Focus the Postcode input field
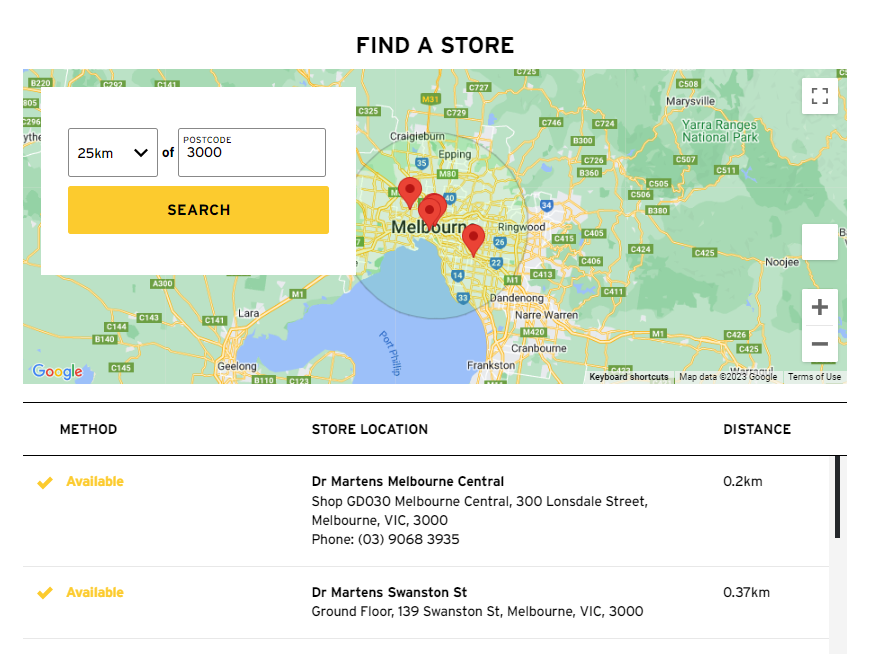The image size is (879, 668). coord(252,152)
